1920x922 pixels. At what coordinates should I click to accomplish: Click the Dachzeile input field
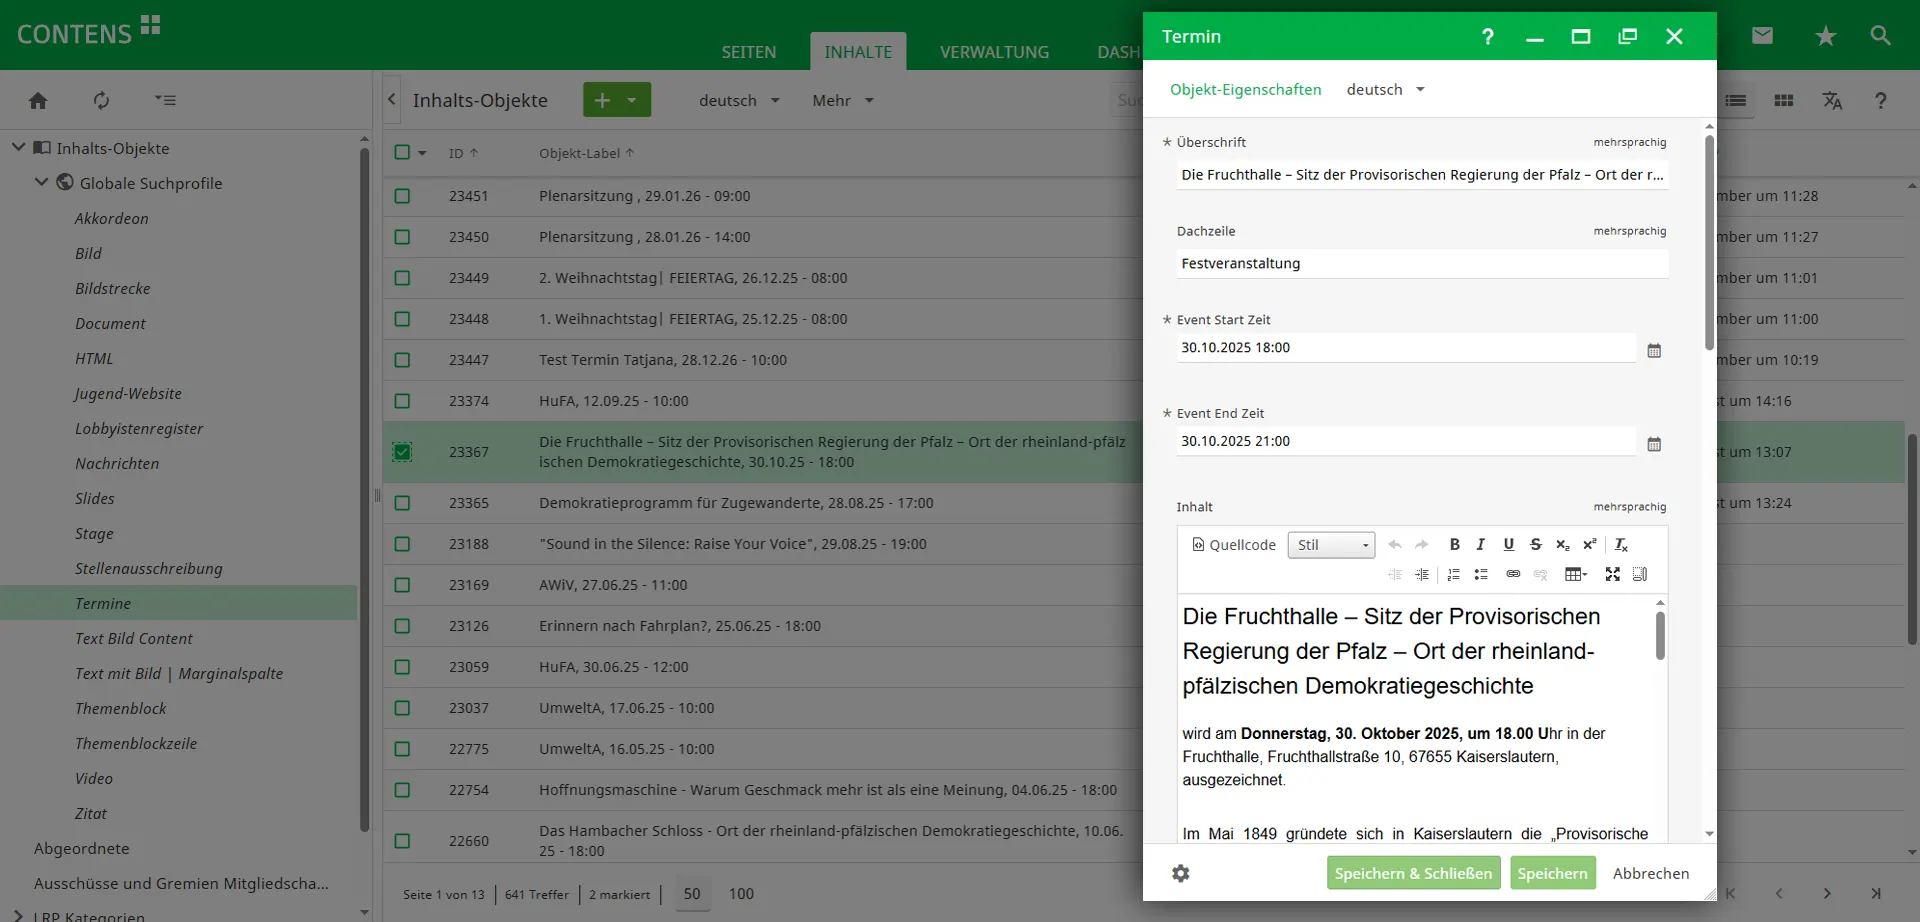[x=1421, y=264]
